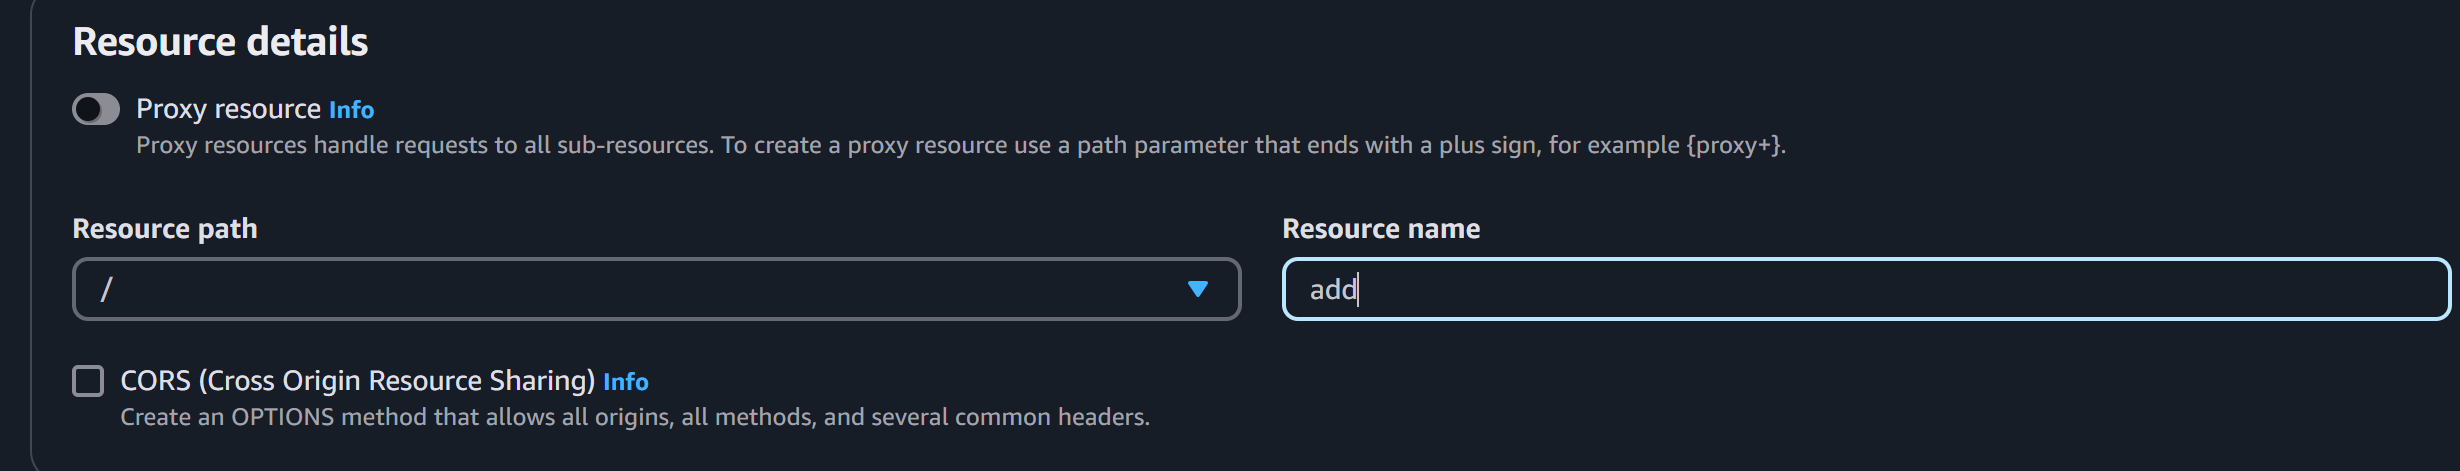Viewport: 2460px width, 471px height.
Task: Enable the Proxy resource toggle switch
Action: (96, 109)
